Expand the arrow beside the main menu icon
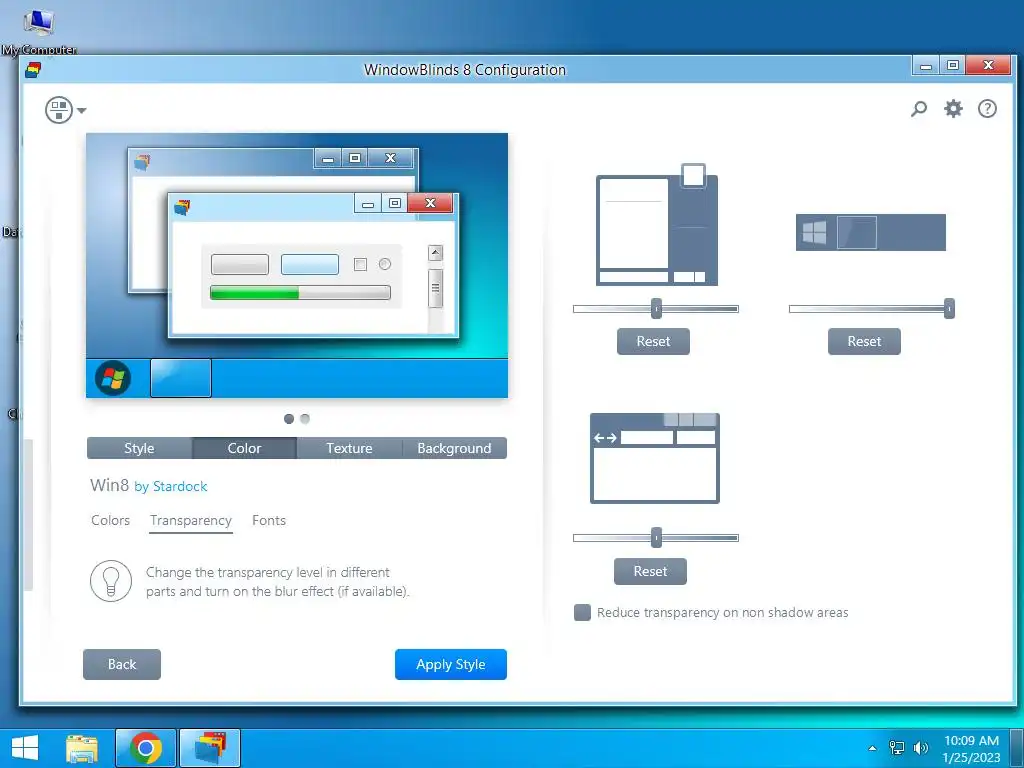This screenshot has height=768, width=1024. point(82,110)
